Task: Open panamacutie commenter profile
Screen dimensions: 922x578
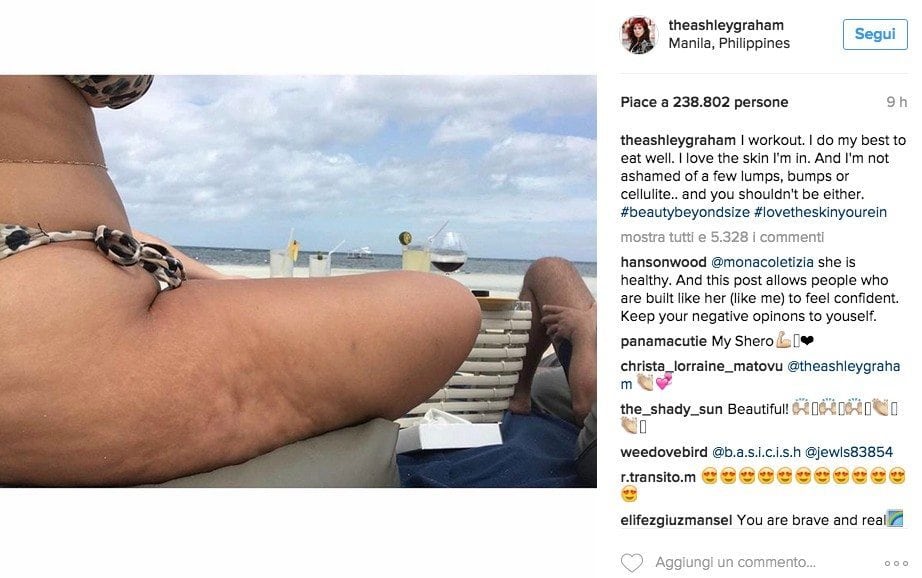Action: [x=663, y=341]
